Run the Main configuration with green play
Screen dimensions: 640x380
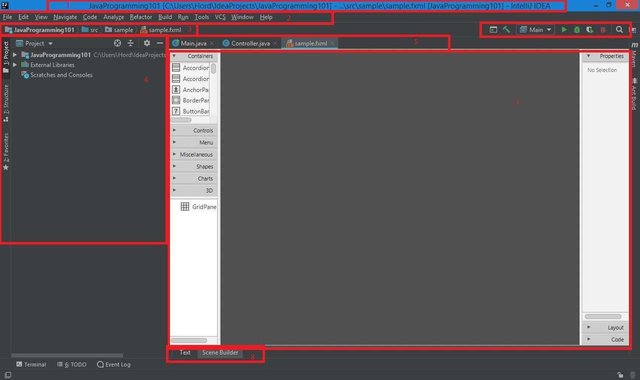[564, 30]
